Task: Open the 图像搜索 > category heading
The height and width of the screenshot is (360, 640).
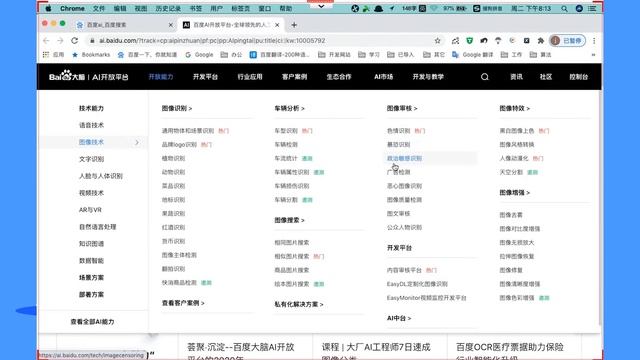Action: (289, 220)
